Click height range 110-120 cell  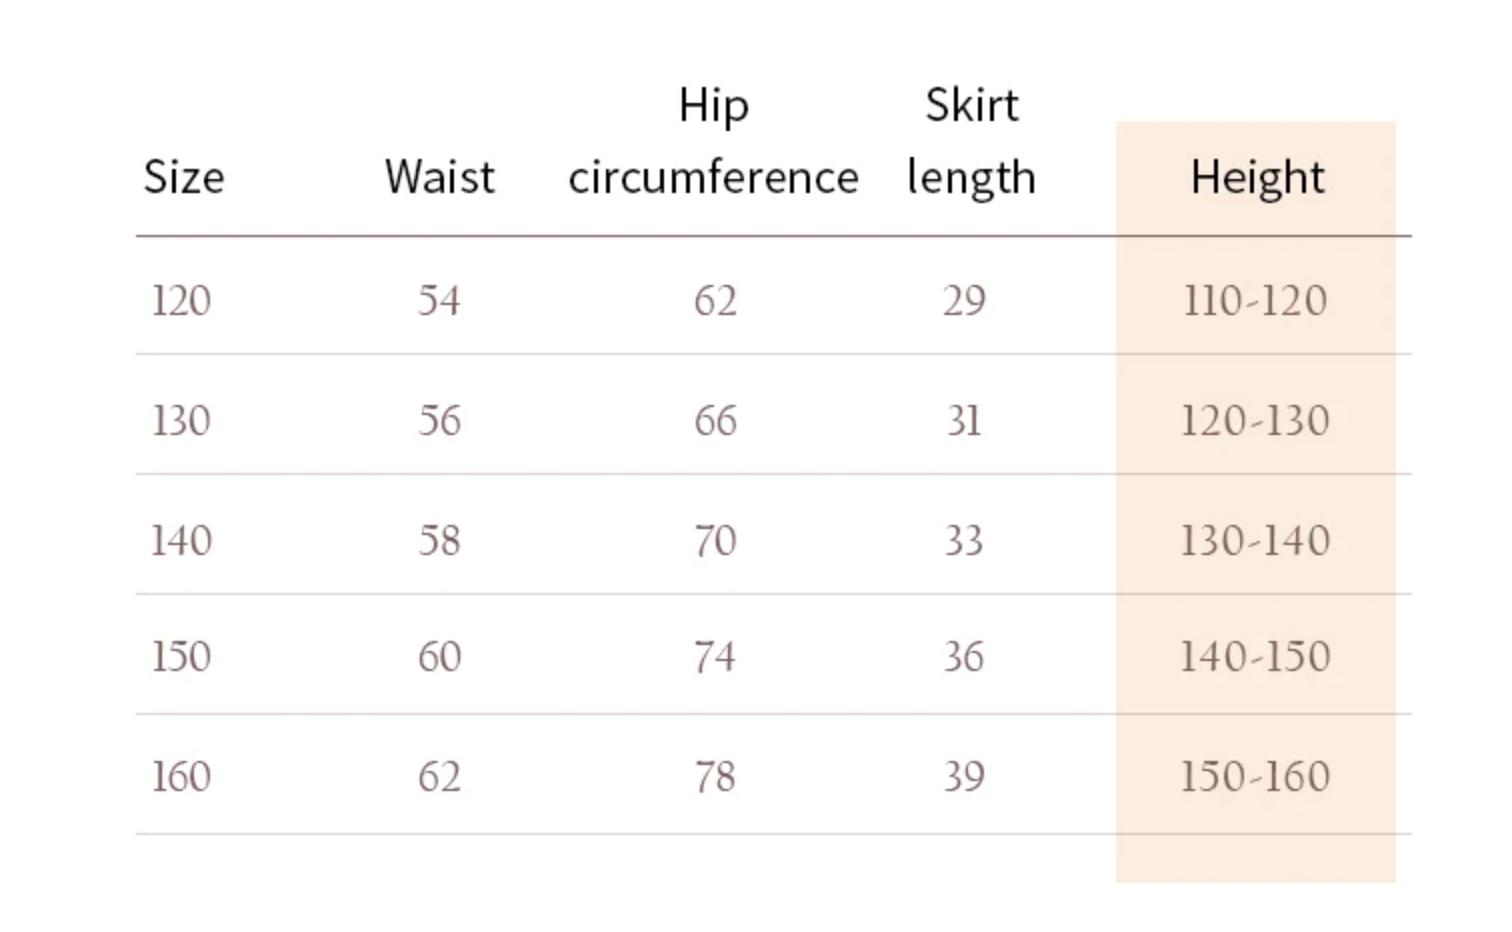coord(1255,300)
